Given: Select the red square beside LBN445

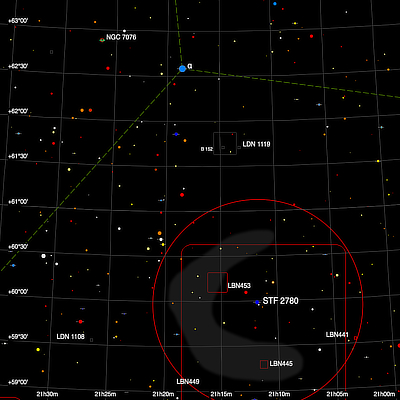Looking at the screenshot, I should click(x=264, y=364).
